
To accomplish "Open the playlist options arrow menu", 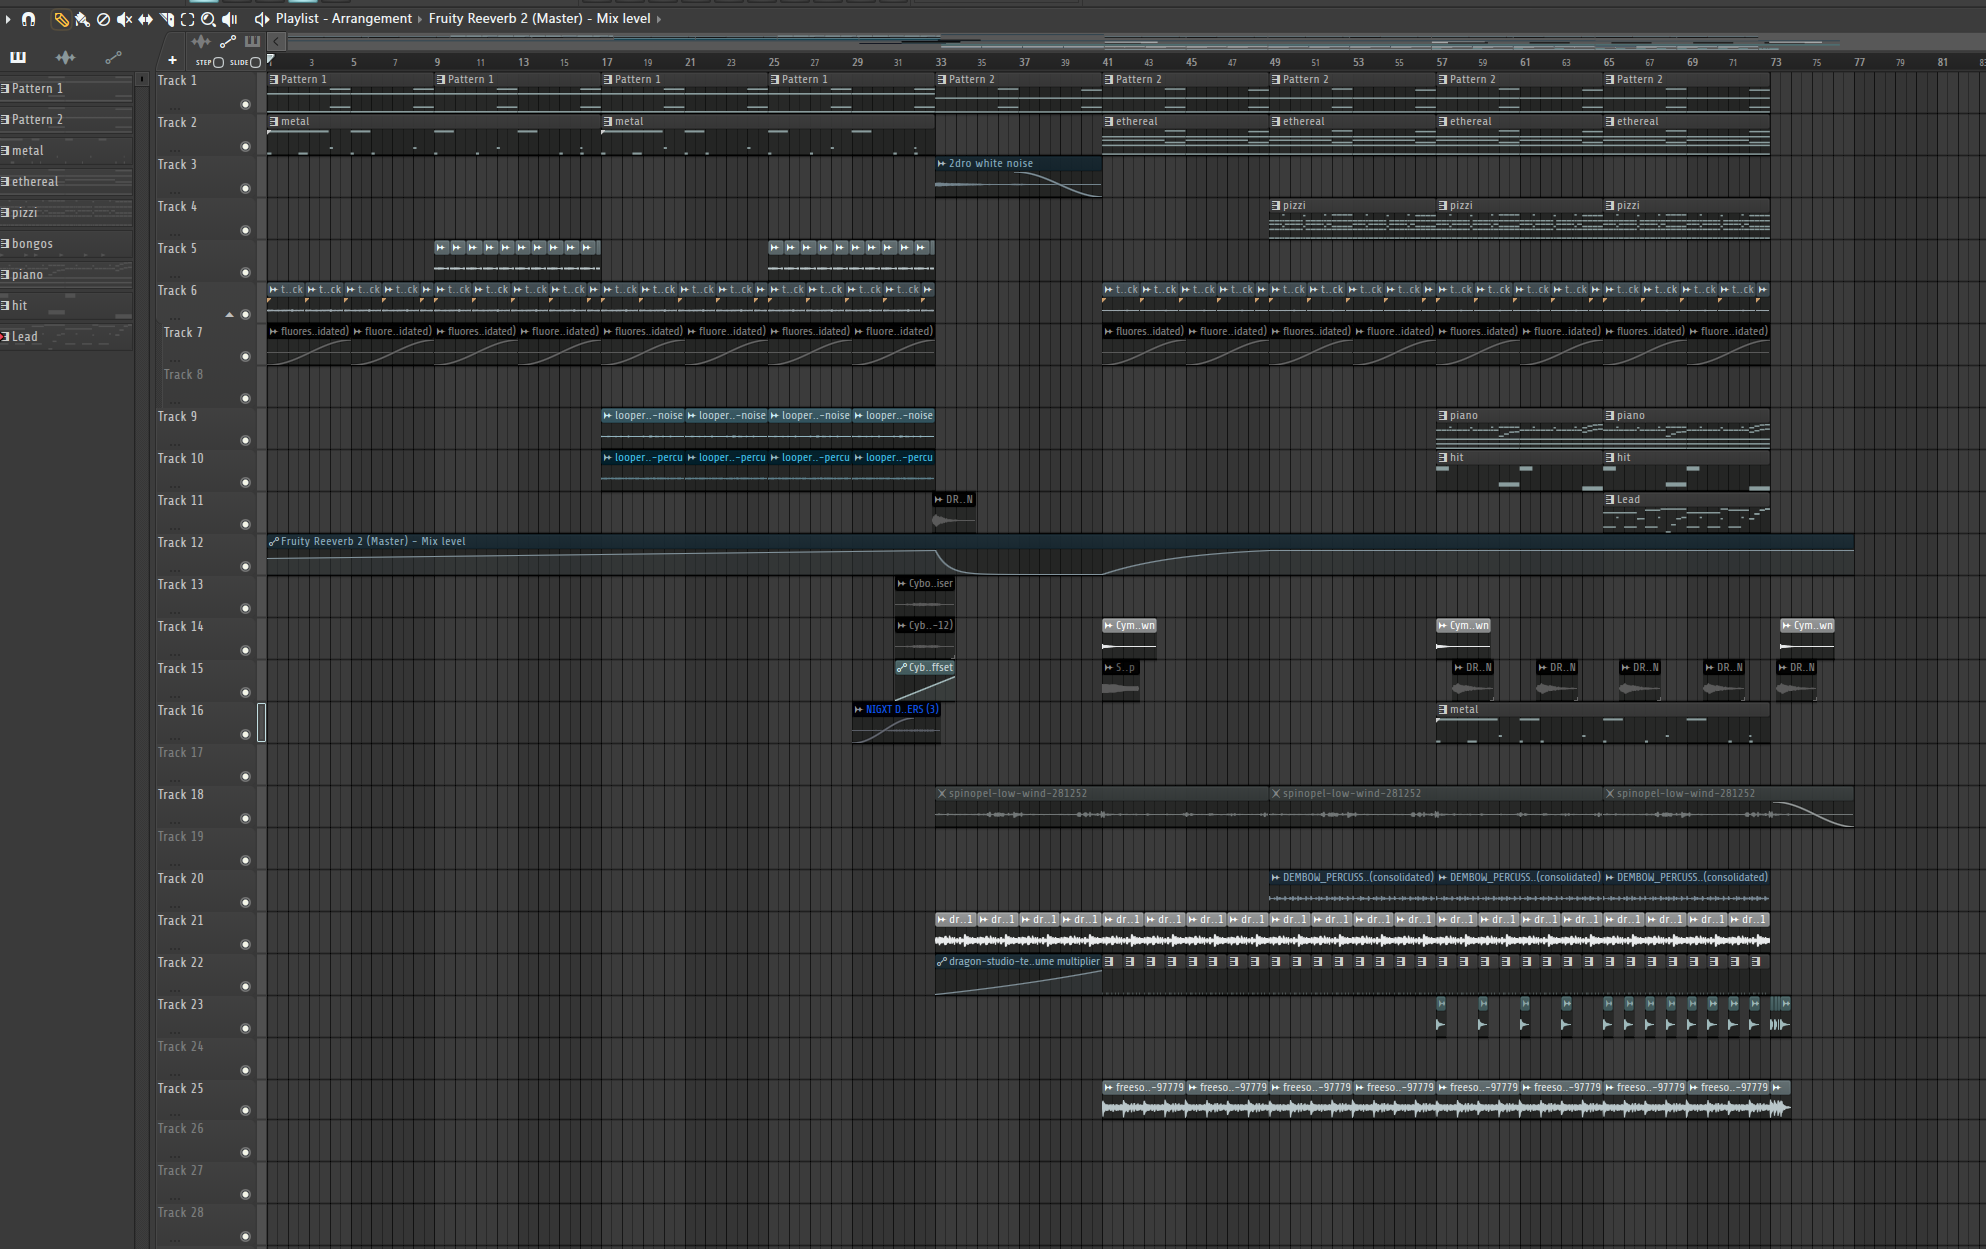I will (8, 19).
